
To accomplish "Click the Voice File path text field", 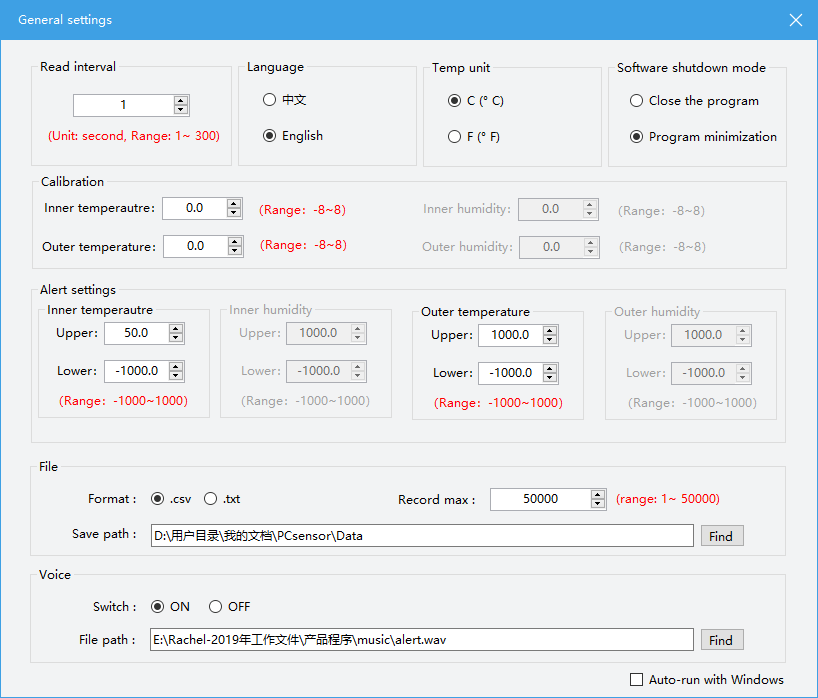I will coord(422,640).
